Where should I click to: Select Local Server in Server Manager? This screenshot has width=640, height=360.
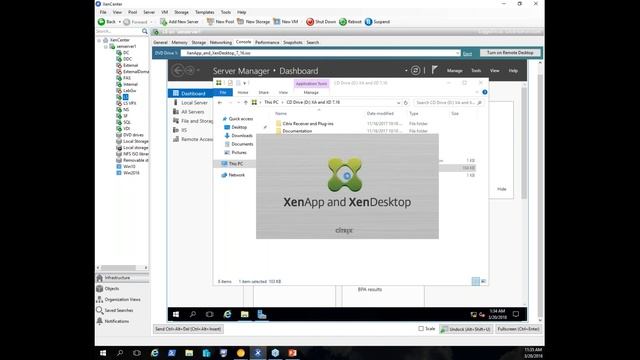coord(194,103)
